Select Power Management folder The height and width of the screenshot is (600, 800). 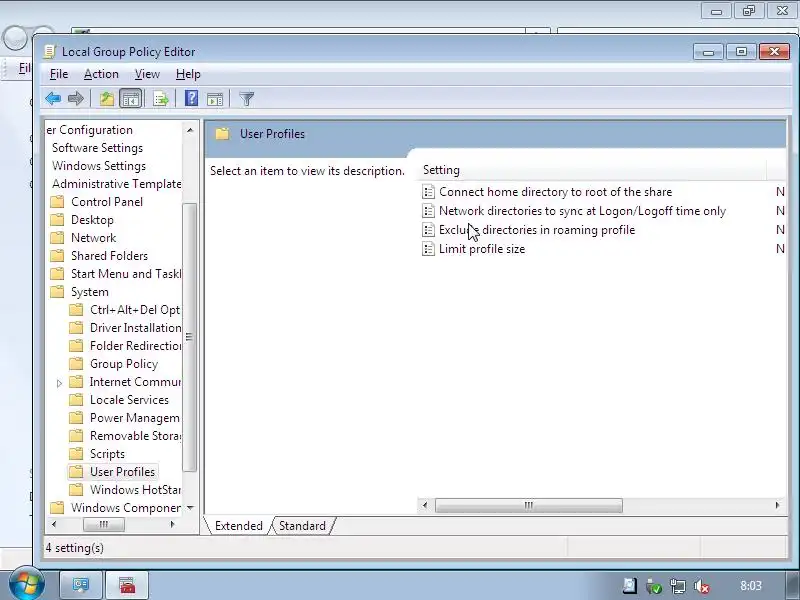135,418
